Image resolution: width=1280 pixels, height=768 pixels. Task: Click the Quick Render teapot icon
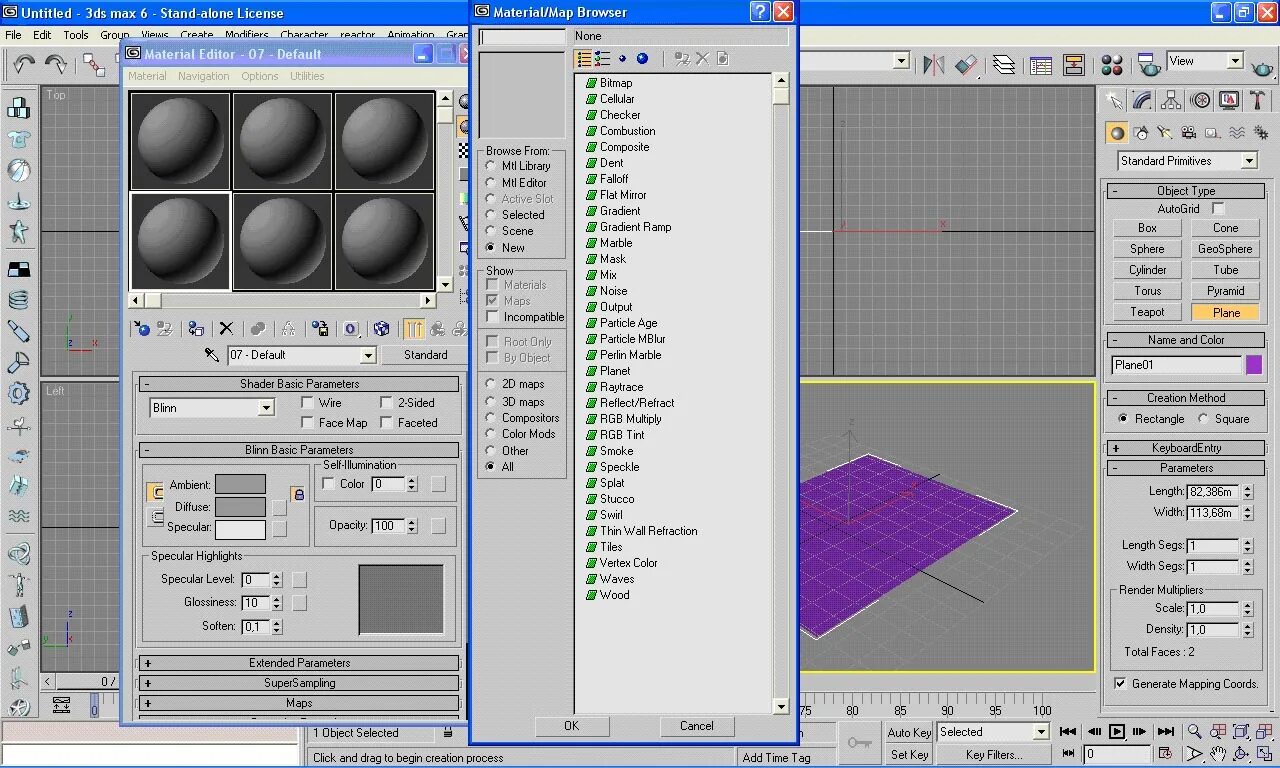pos(1264,66)
